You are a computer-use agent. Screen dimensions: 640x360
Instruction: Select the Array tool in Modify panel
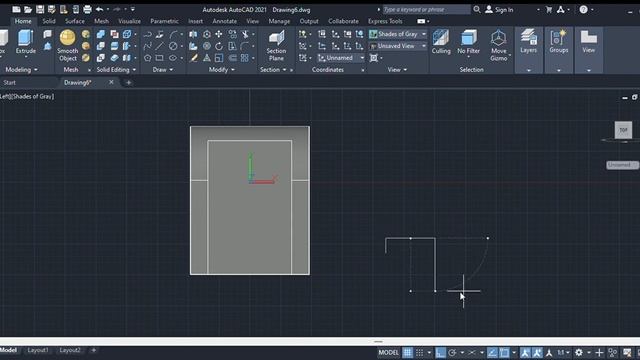pyautogui.click(x=245, y=58)
